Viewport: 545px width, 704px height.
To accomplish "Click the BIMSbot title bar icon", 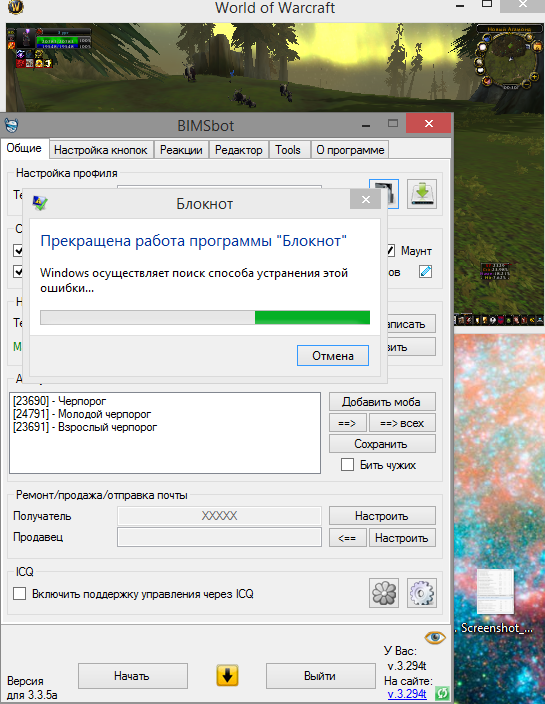I will [x=12, y=125].
